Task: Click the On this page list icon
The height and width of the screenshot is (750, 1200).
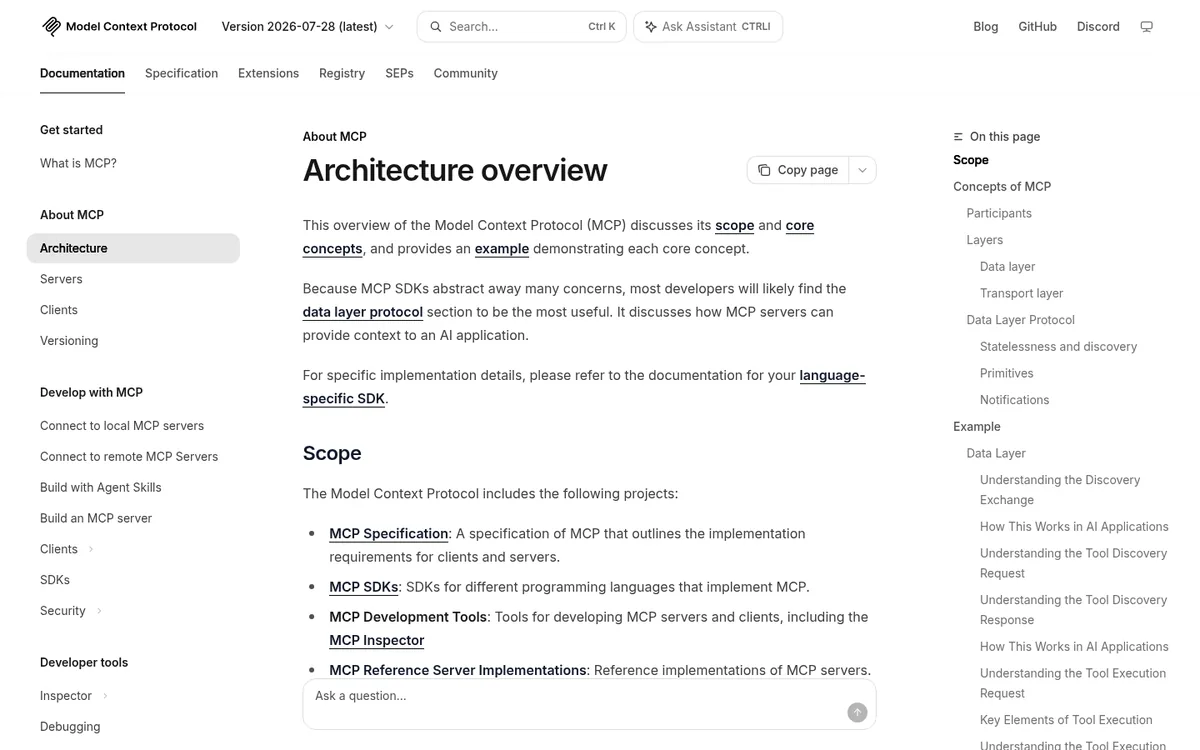Action: (958, 137)
